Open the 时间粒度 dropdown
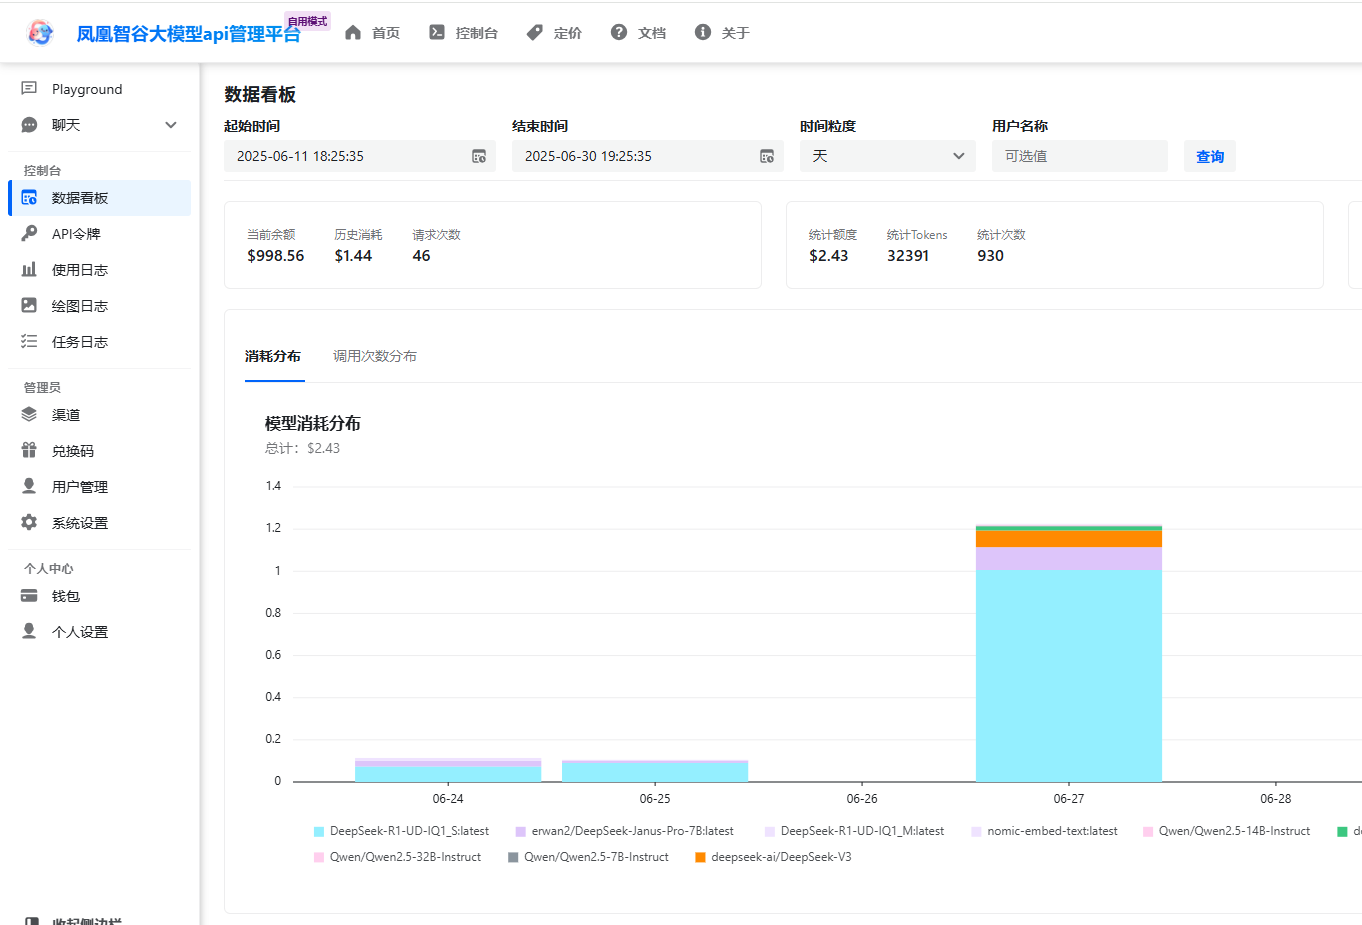The height and width of the screenshot is (925, 1362). pos(887,156)
